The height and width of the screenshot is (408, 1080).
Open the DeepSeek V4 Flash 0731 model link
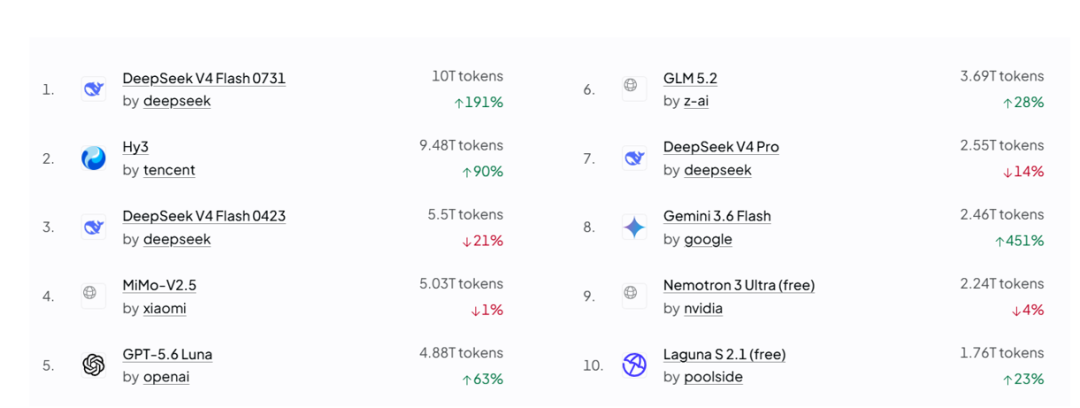(x=204, y=79)
